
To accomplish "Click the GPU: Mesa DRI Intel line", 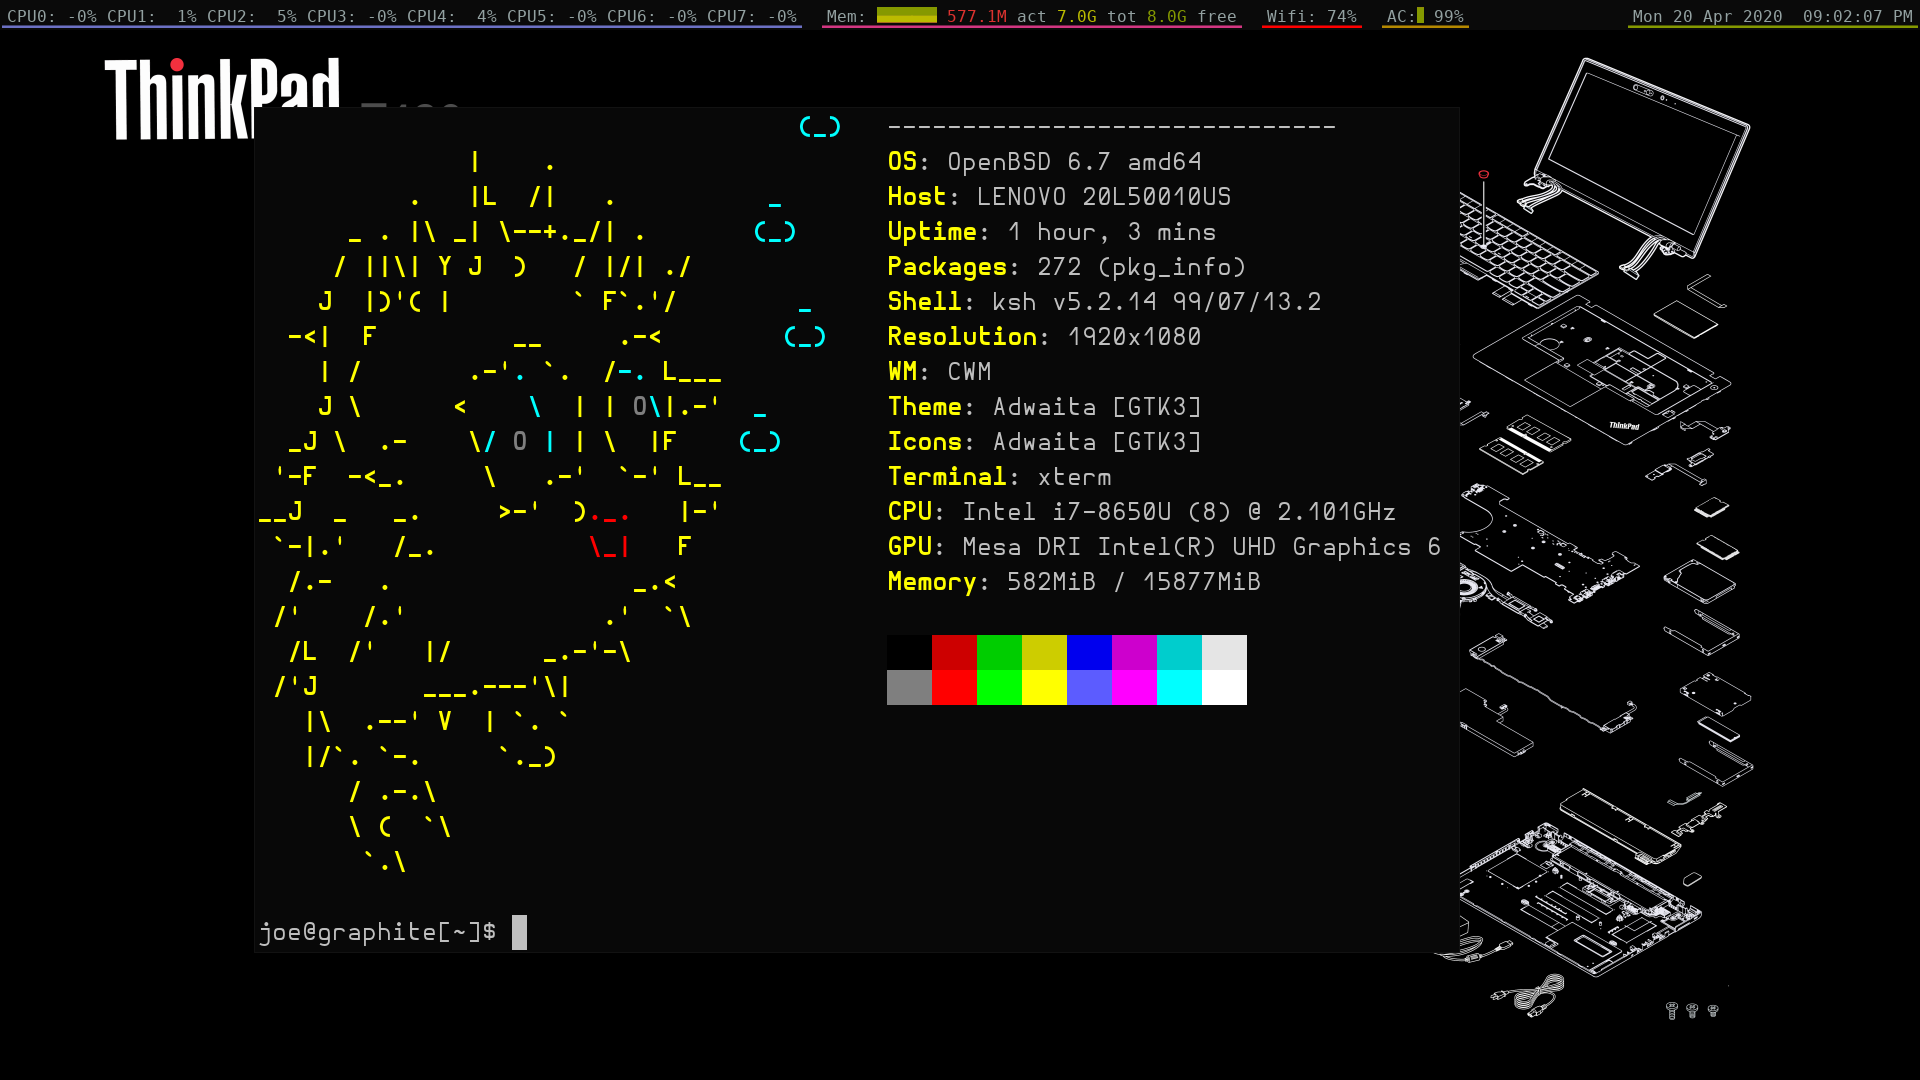I will 1164,547.
